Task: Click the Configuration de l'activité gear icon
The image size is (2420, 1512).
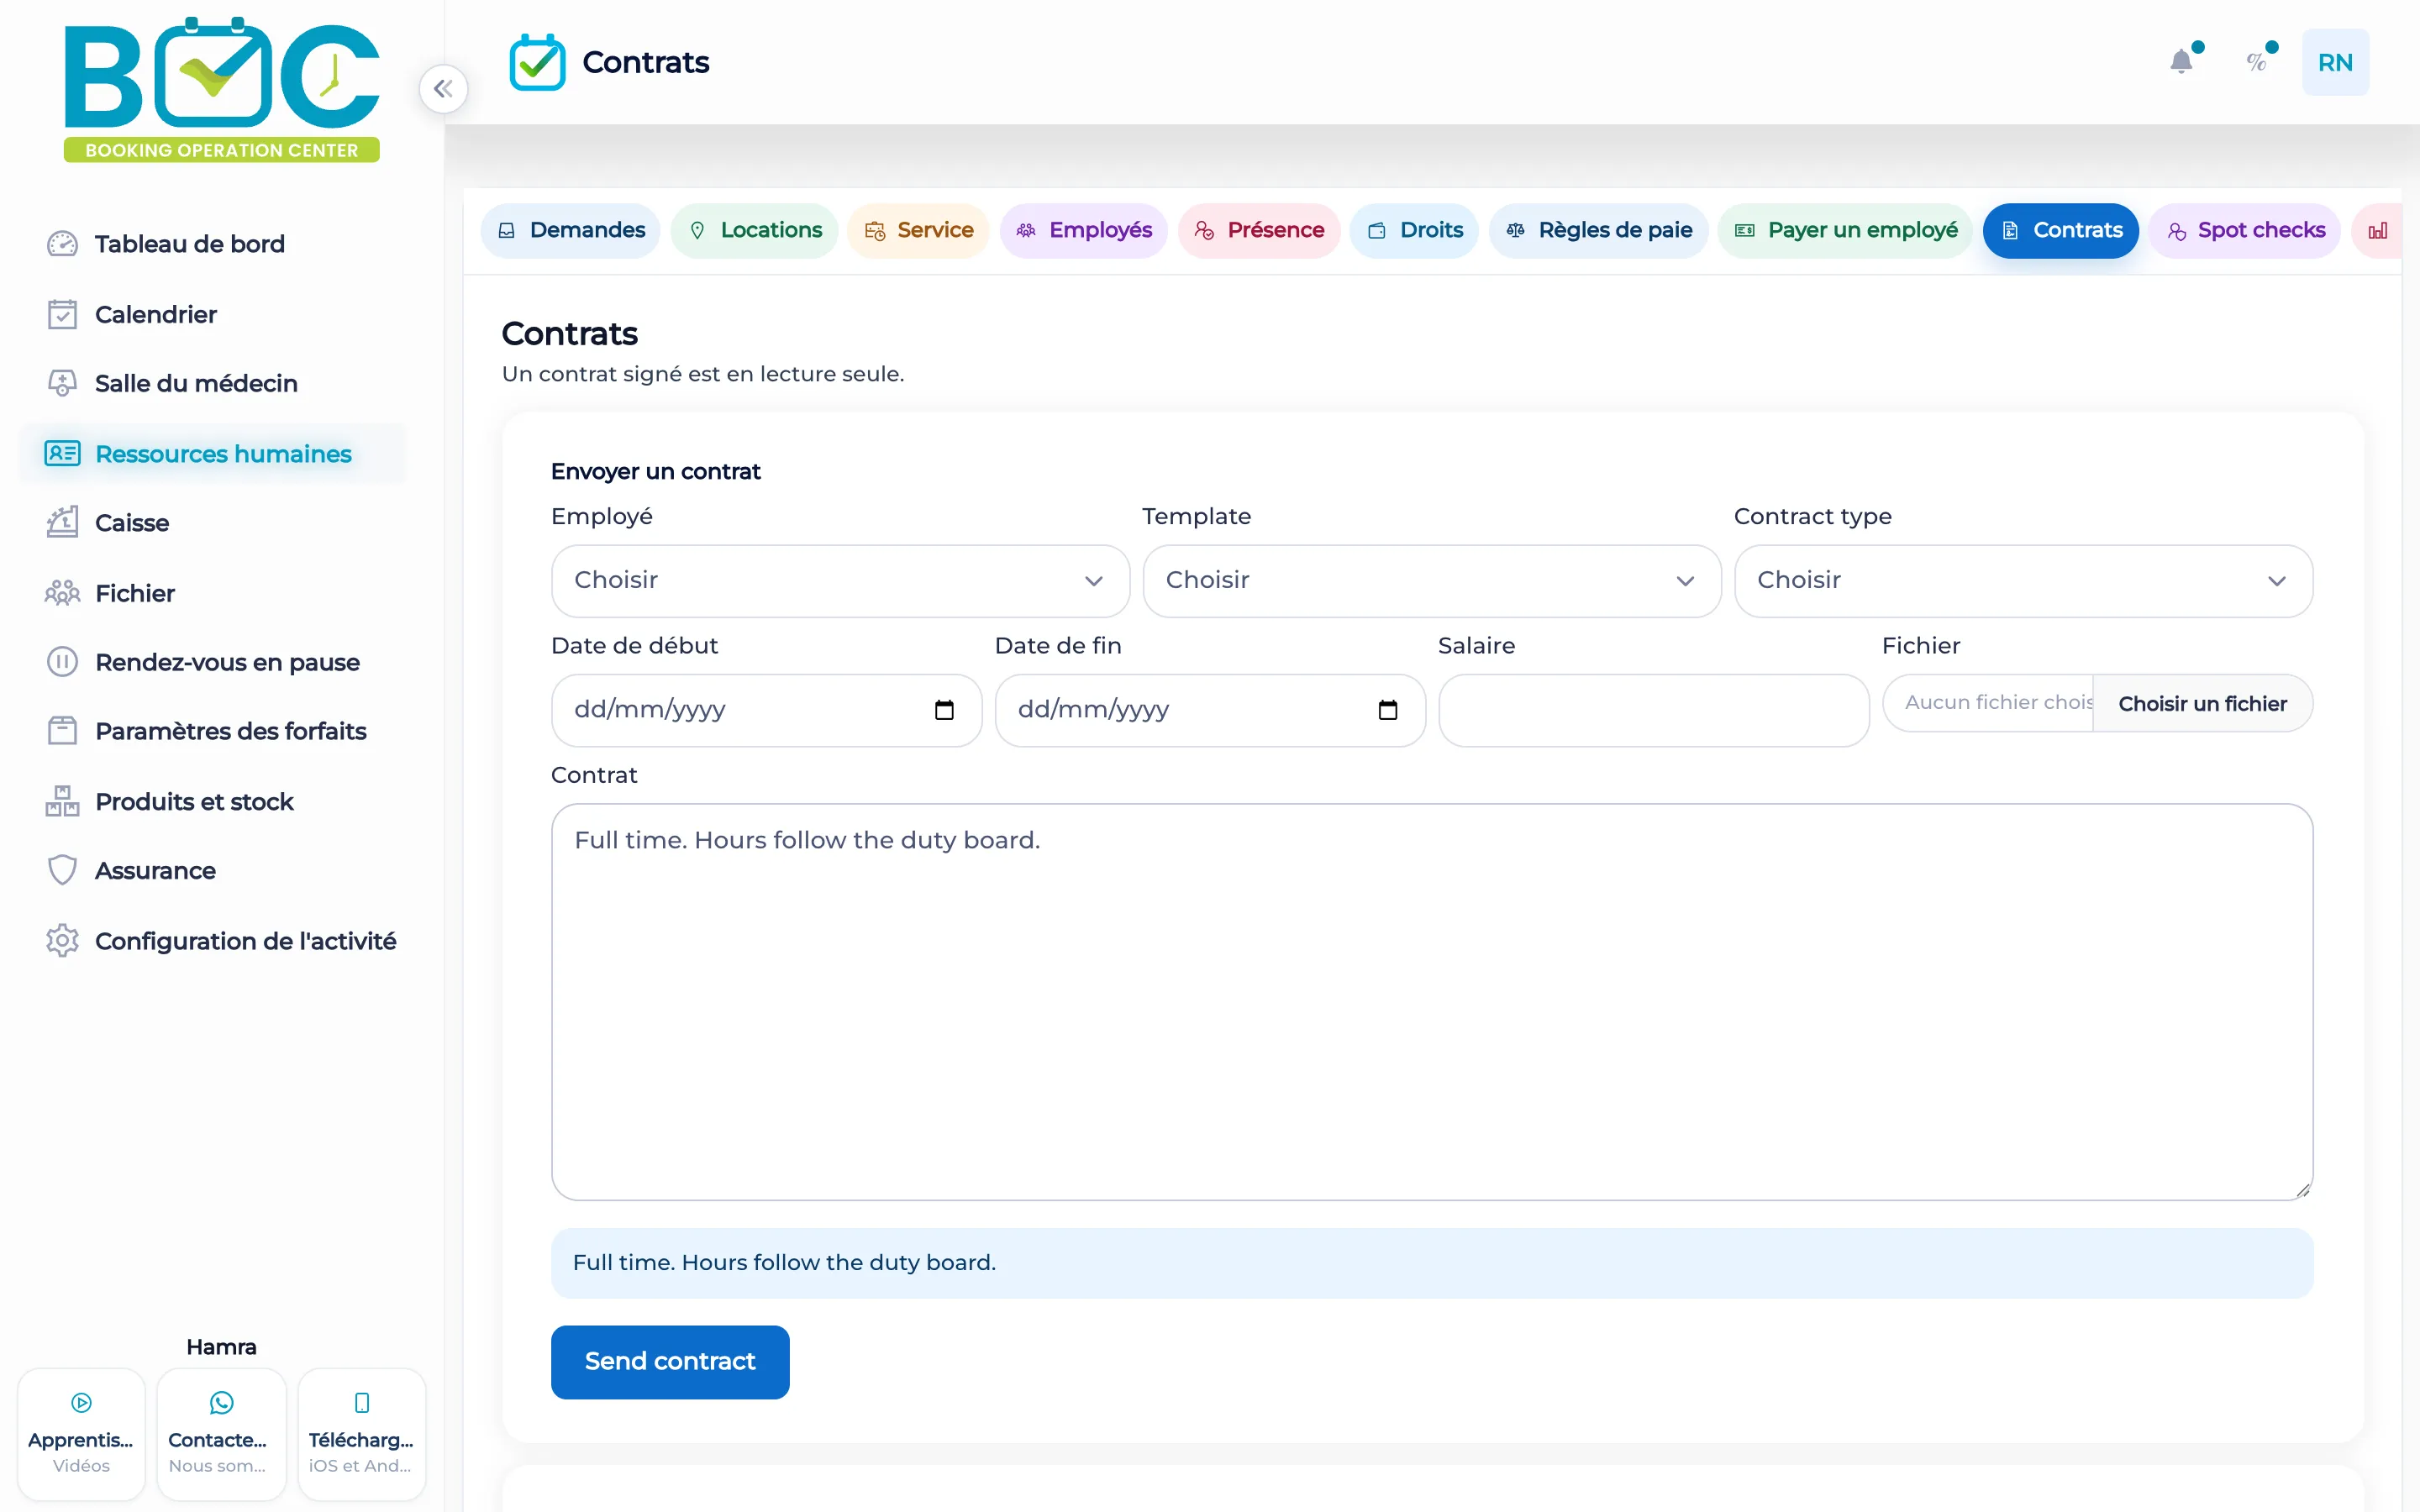Action: (62, 940)
